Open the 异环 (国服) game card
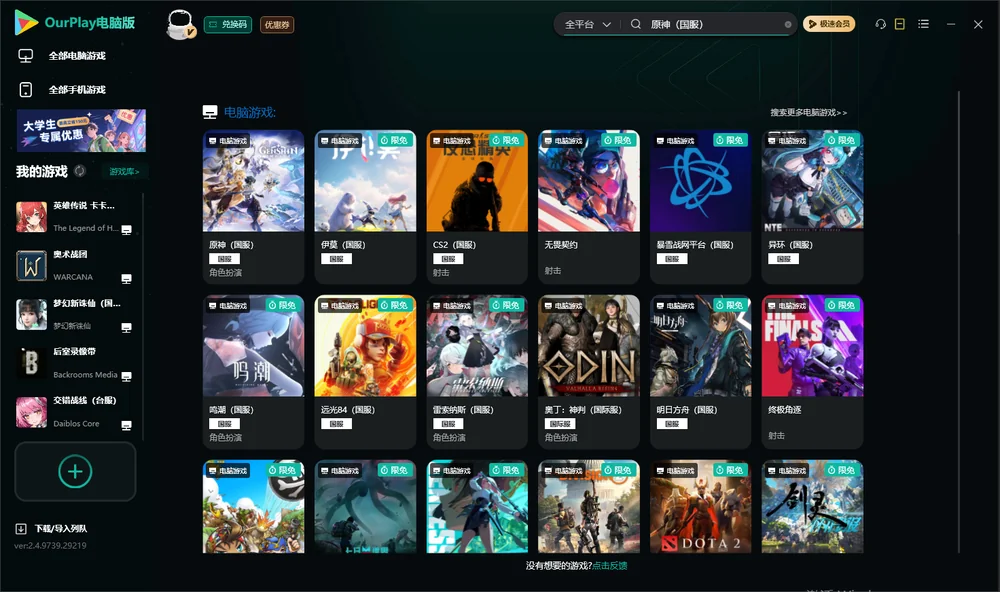 812,207
